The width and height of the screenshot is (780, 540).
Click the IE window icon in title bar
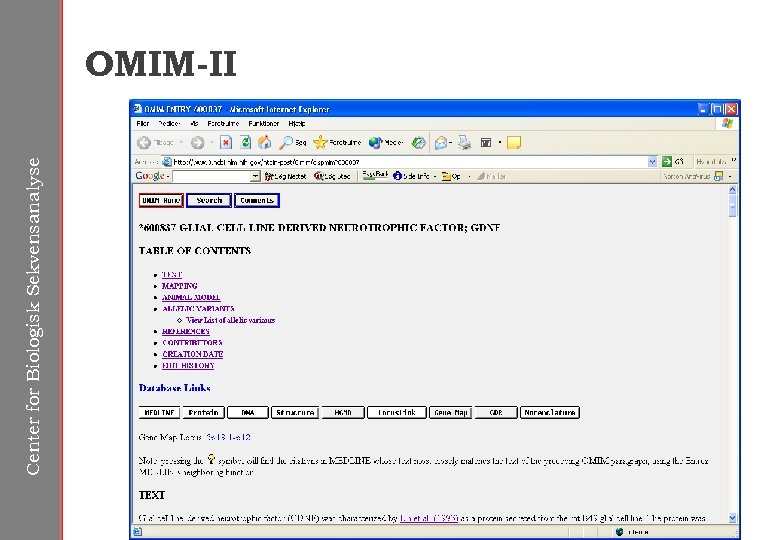[138, 108]
